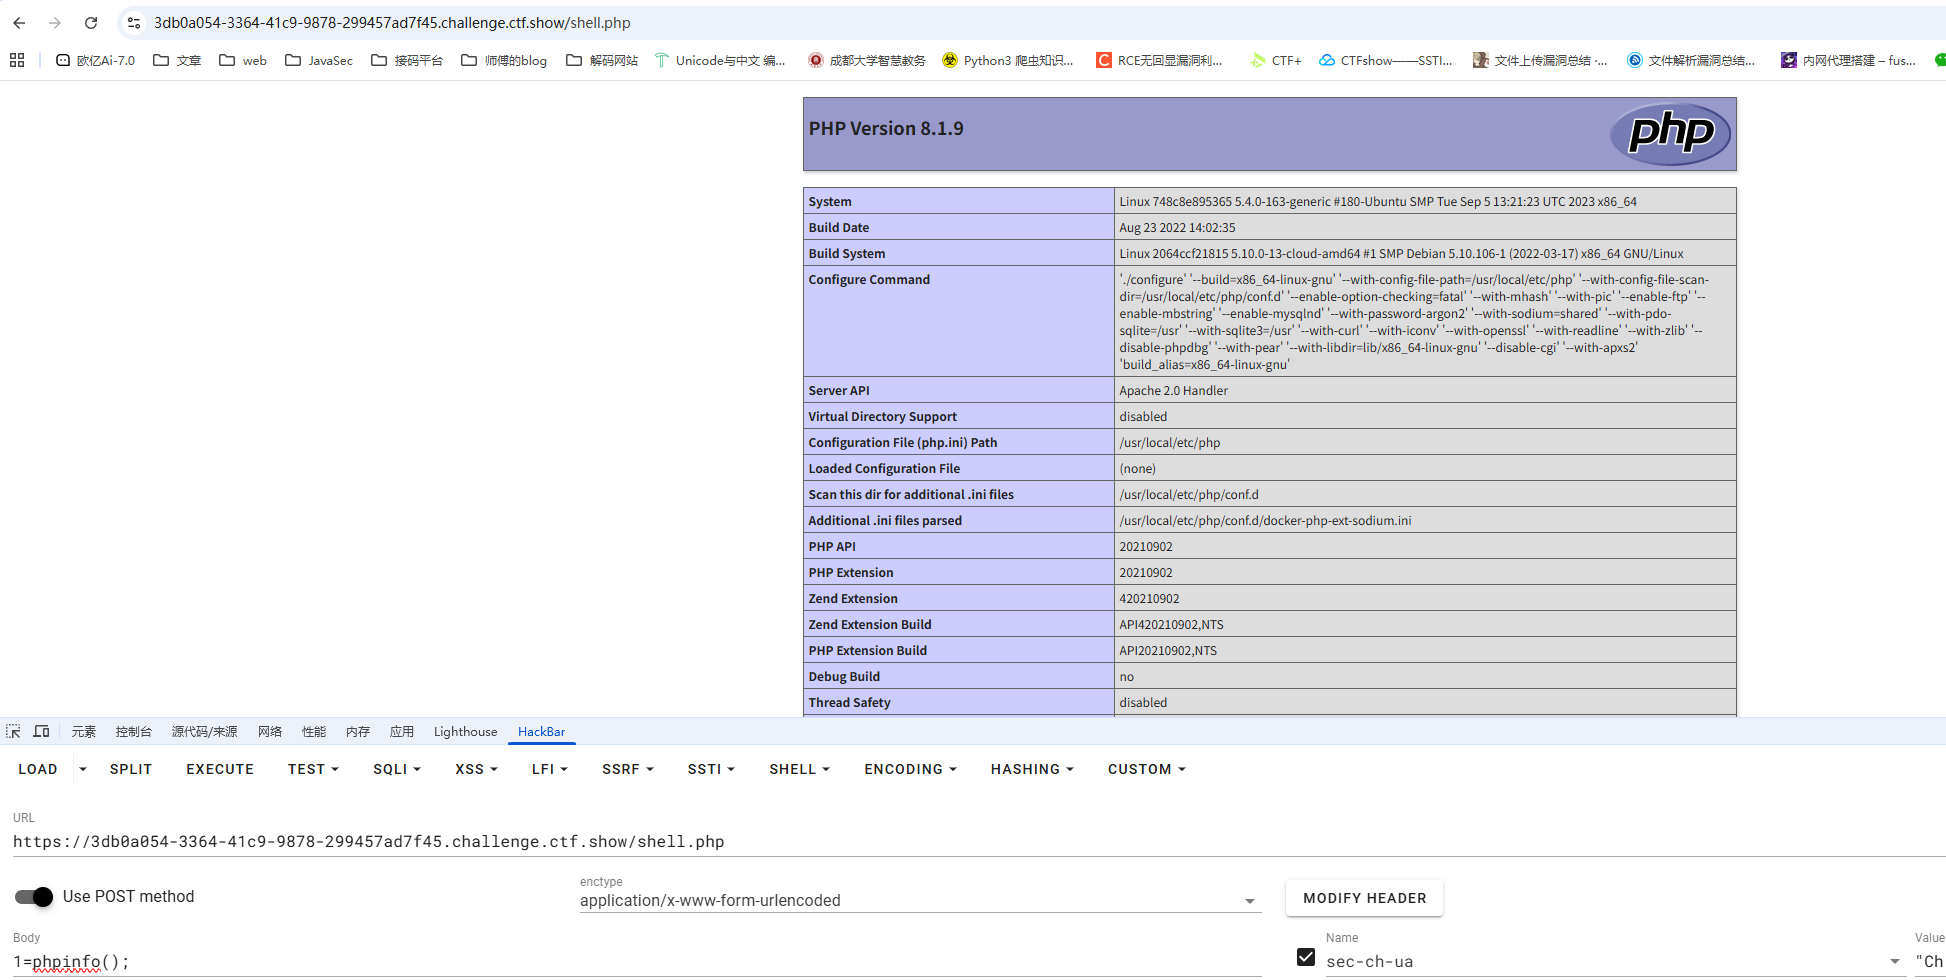Viewport: 1946px width, 980px height.
Task: Expand the ENCODING menu in HackBar
Action: (x=910, y=769)
